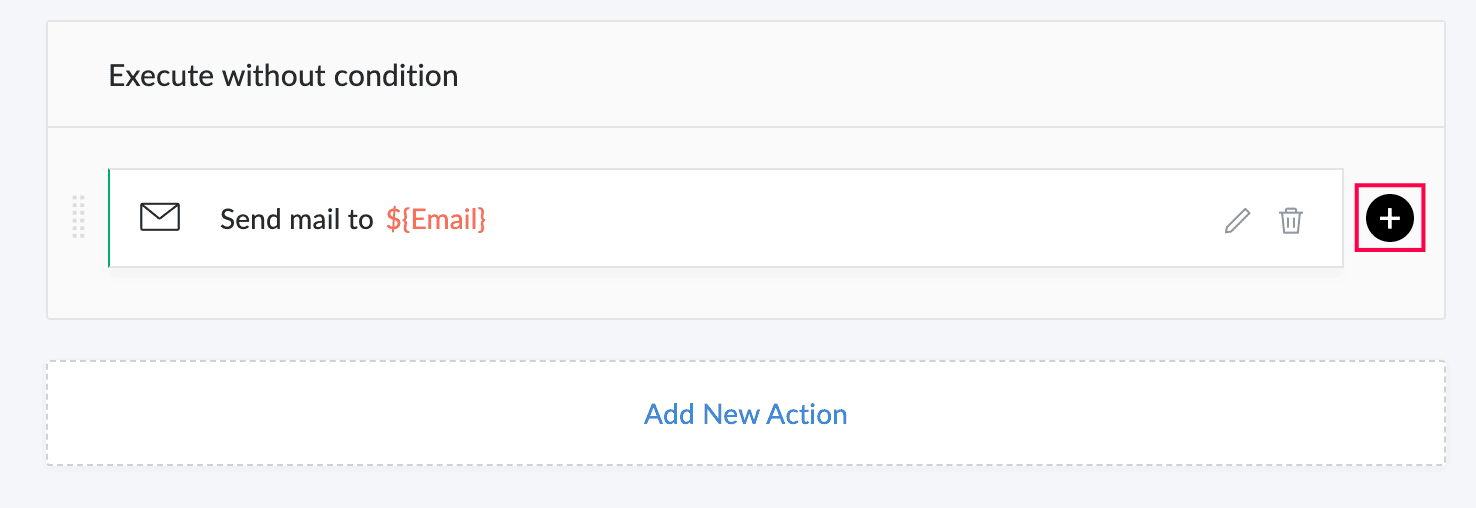Screen dimensions: 1476x508
Task: Click empty space inside Send mail action card
Action: coord(850,218)
